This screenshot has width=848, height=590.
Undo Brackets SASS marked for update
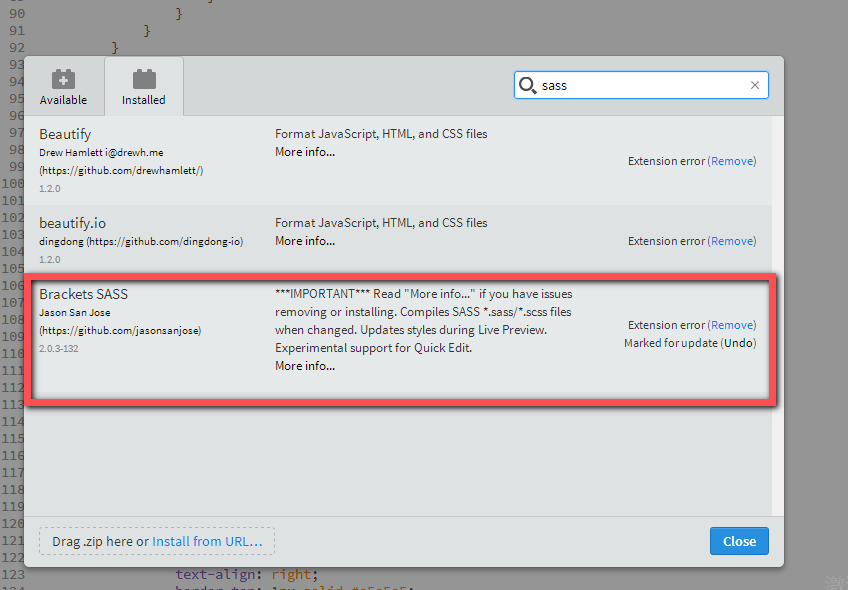click(738, 343)
